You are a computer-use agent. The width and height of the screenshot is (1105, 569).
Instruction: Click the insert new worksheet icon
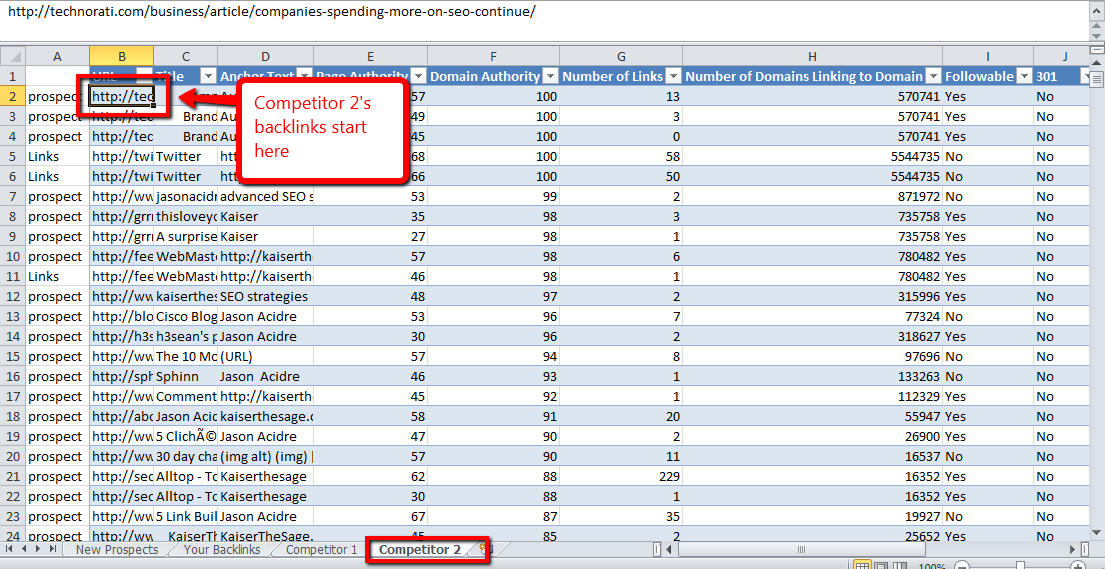[x=489, y=549]
